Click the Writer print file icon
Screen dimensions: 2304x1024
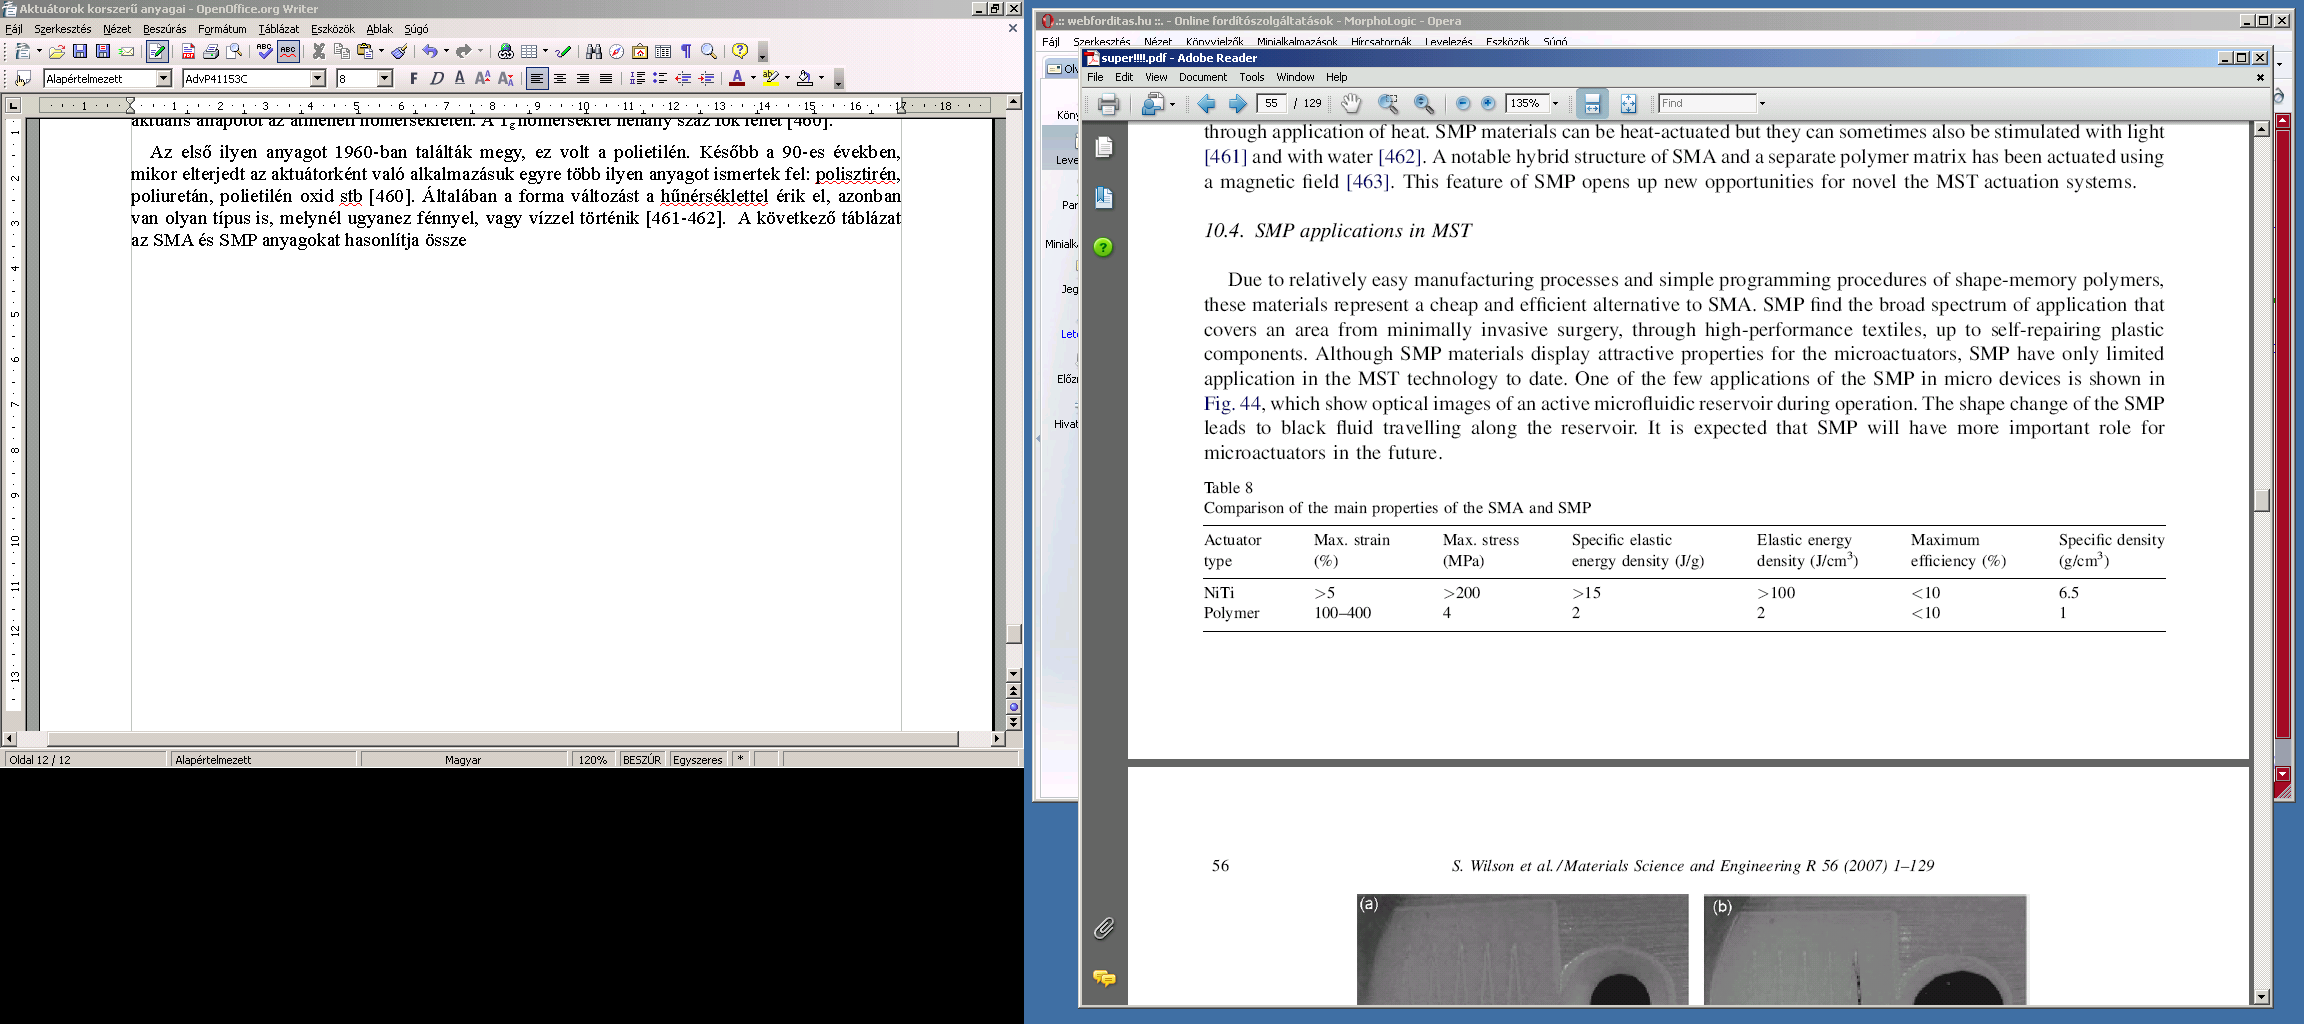coord(211,51)
